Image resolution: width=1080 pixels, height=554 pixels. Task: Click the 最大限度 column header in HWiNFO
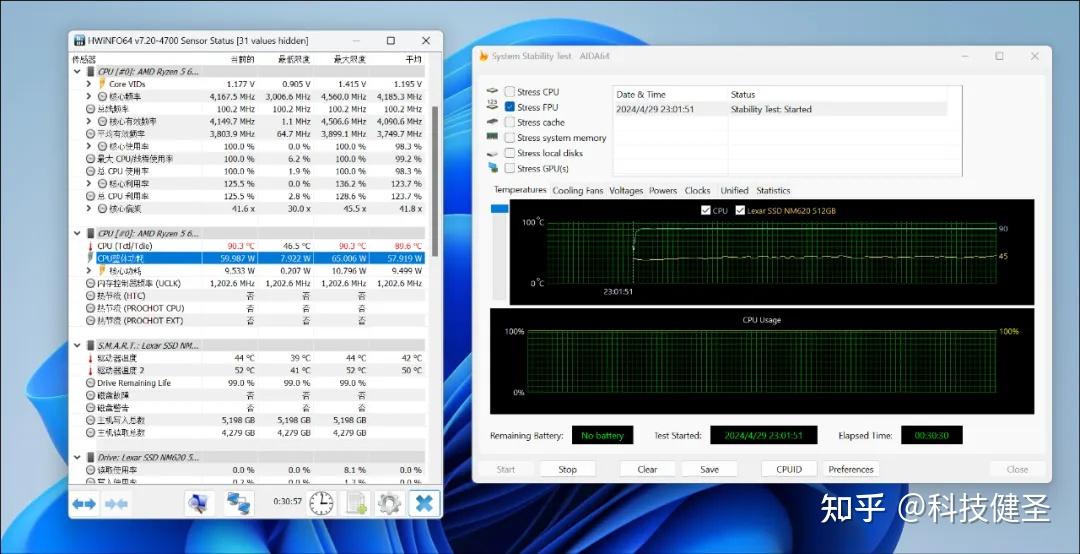coord(349,60)
